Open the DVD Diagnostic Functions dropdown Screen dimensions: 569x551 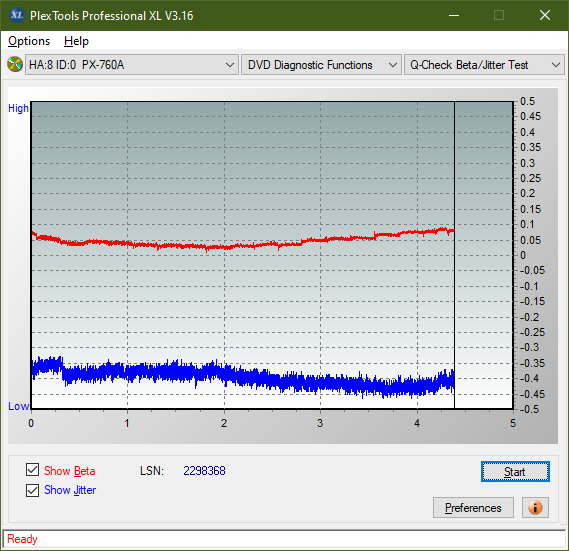[x=321, y=65]
